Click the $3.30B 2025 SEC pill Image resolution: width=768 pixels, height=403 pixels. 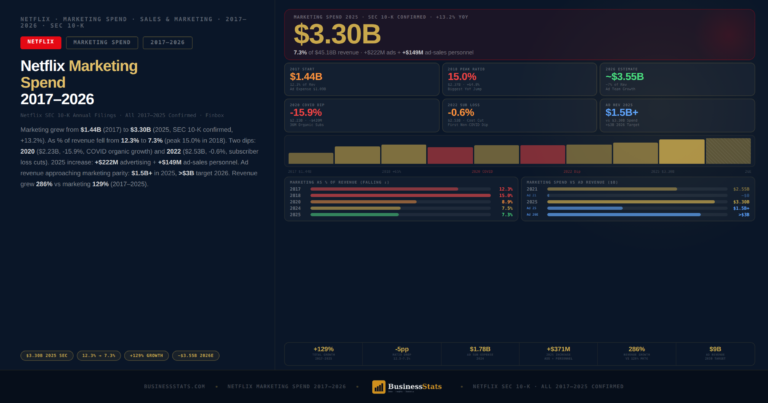point(47,356)
